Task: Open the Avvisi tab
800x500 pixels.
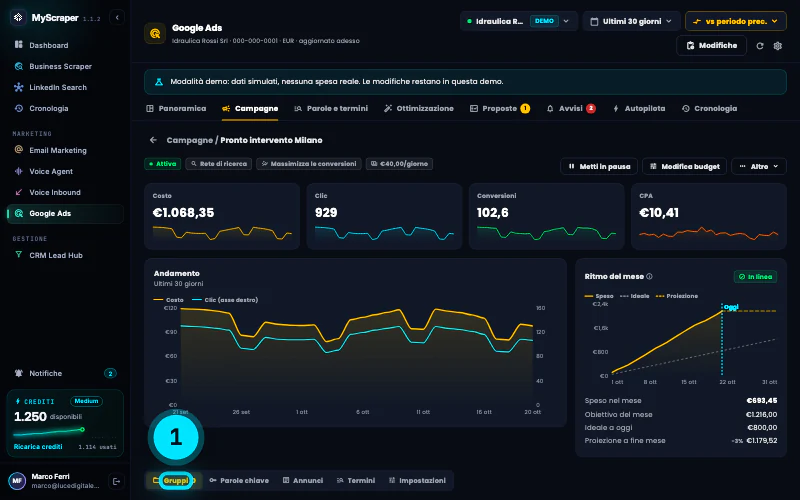Action: pyautogui.click(x=571, y=108)
